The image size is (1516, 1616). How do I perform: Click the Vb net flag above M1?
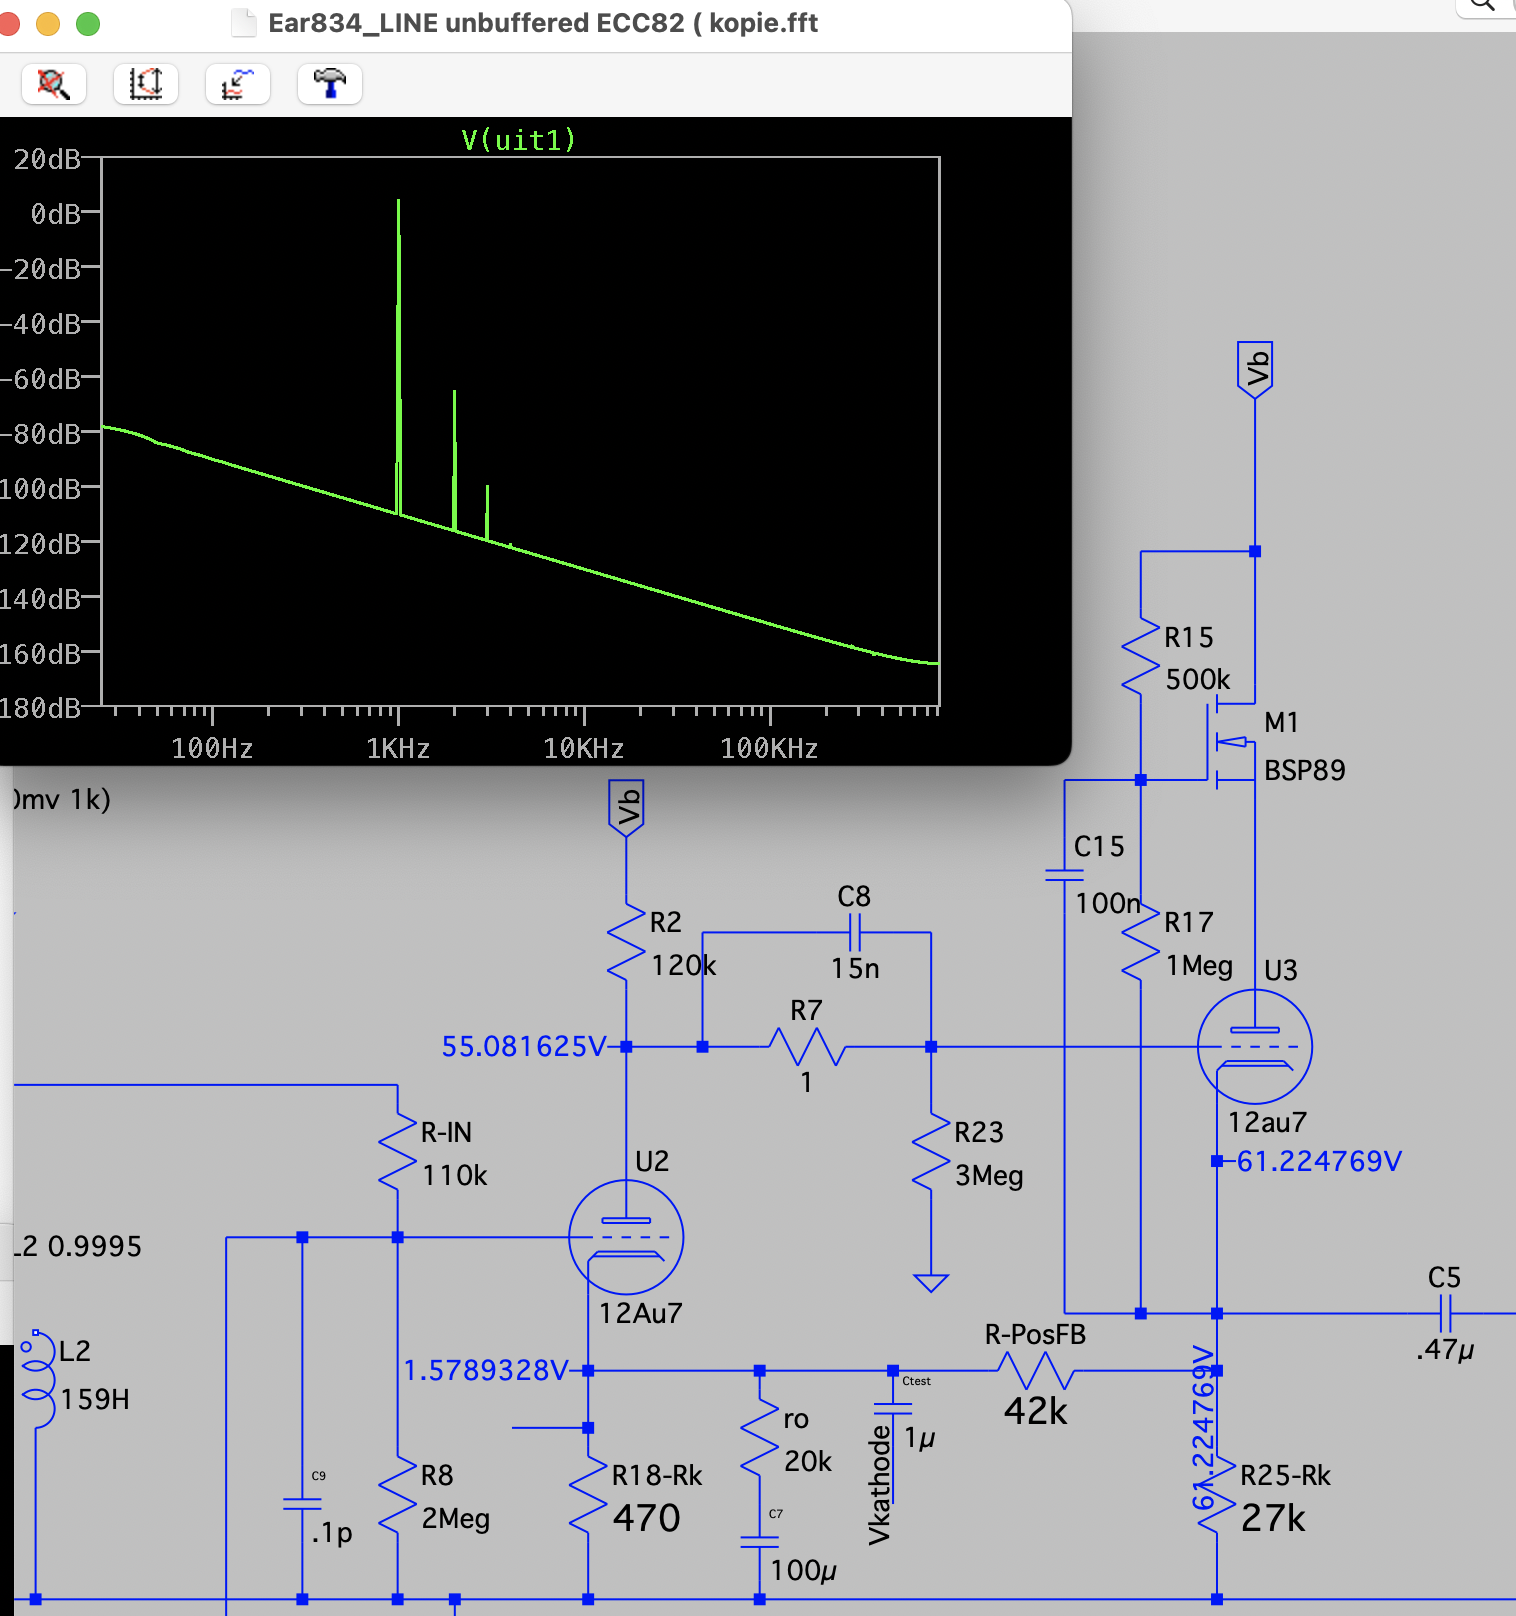click(1255, 370)
